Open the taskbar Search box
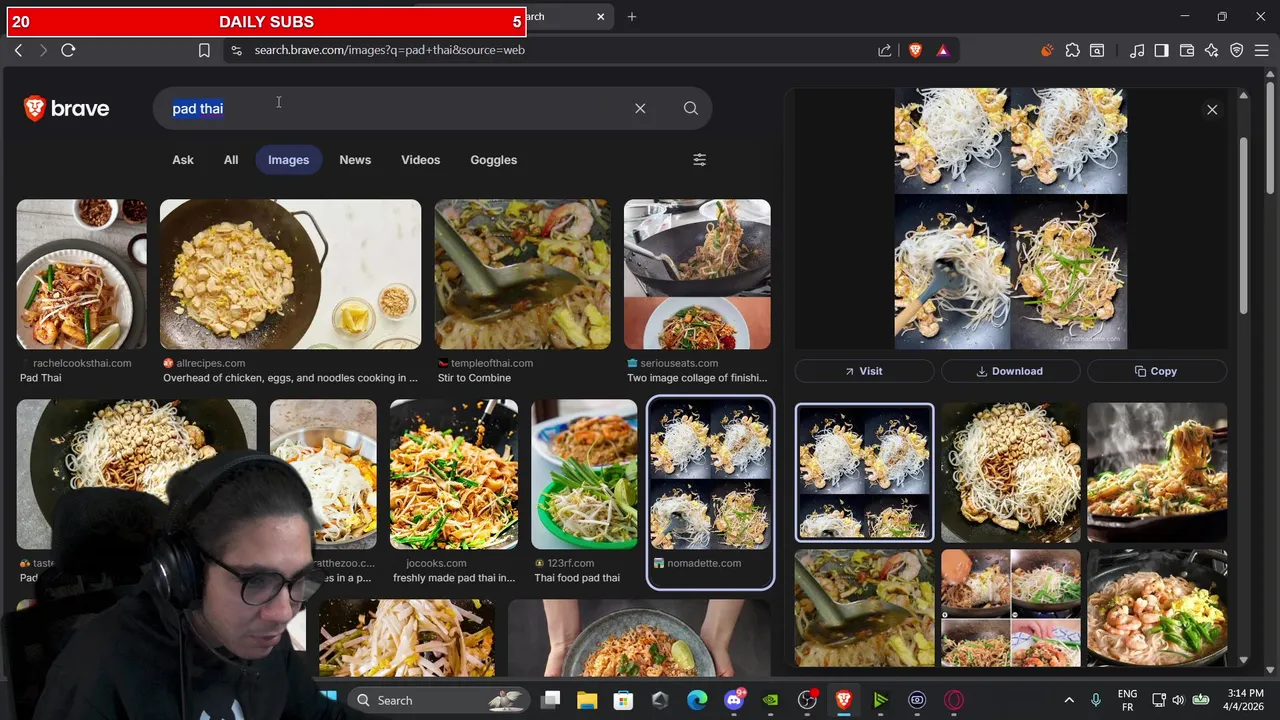The height and width of the screenshot is (720, 1280). coord(438,700)
